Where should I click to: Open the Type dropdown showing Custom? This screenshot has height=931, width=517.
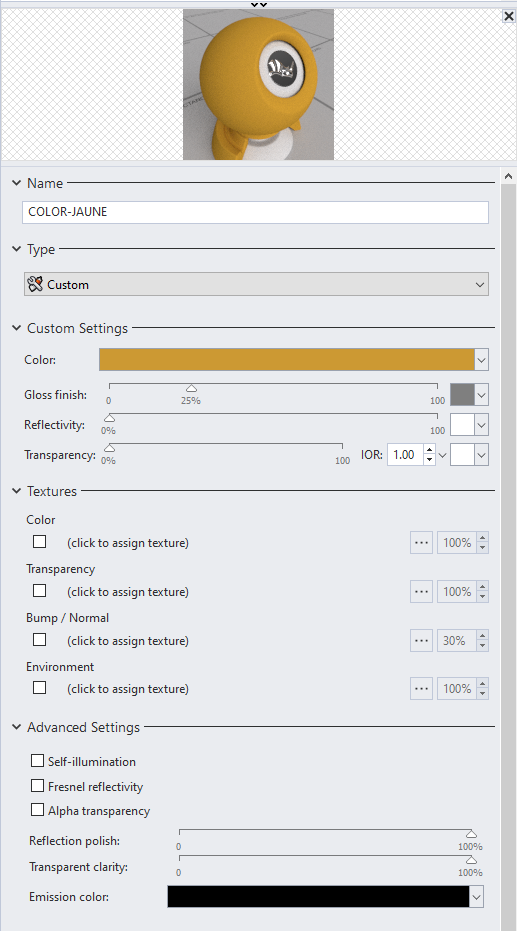(256, 284)
